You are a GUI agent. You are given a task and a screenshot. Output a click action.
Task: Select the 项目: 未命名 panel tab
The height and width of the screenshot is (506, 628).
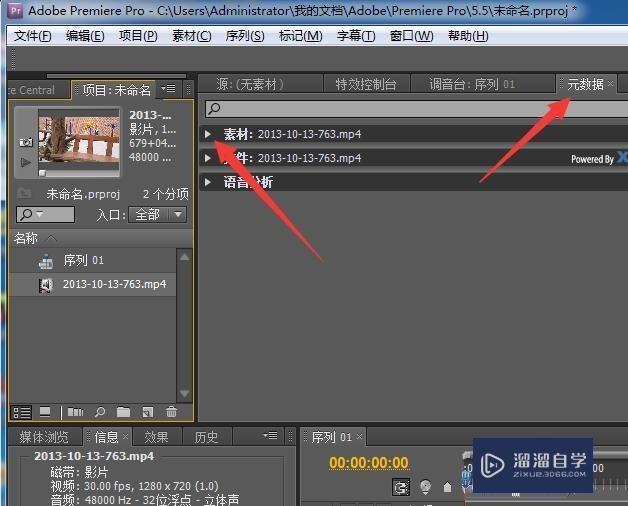point(116,90)
